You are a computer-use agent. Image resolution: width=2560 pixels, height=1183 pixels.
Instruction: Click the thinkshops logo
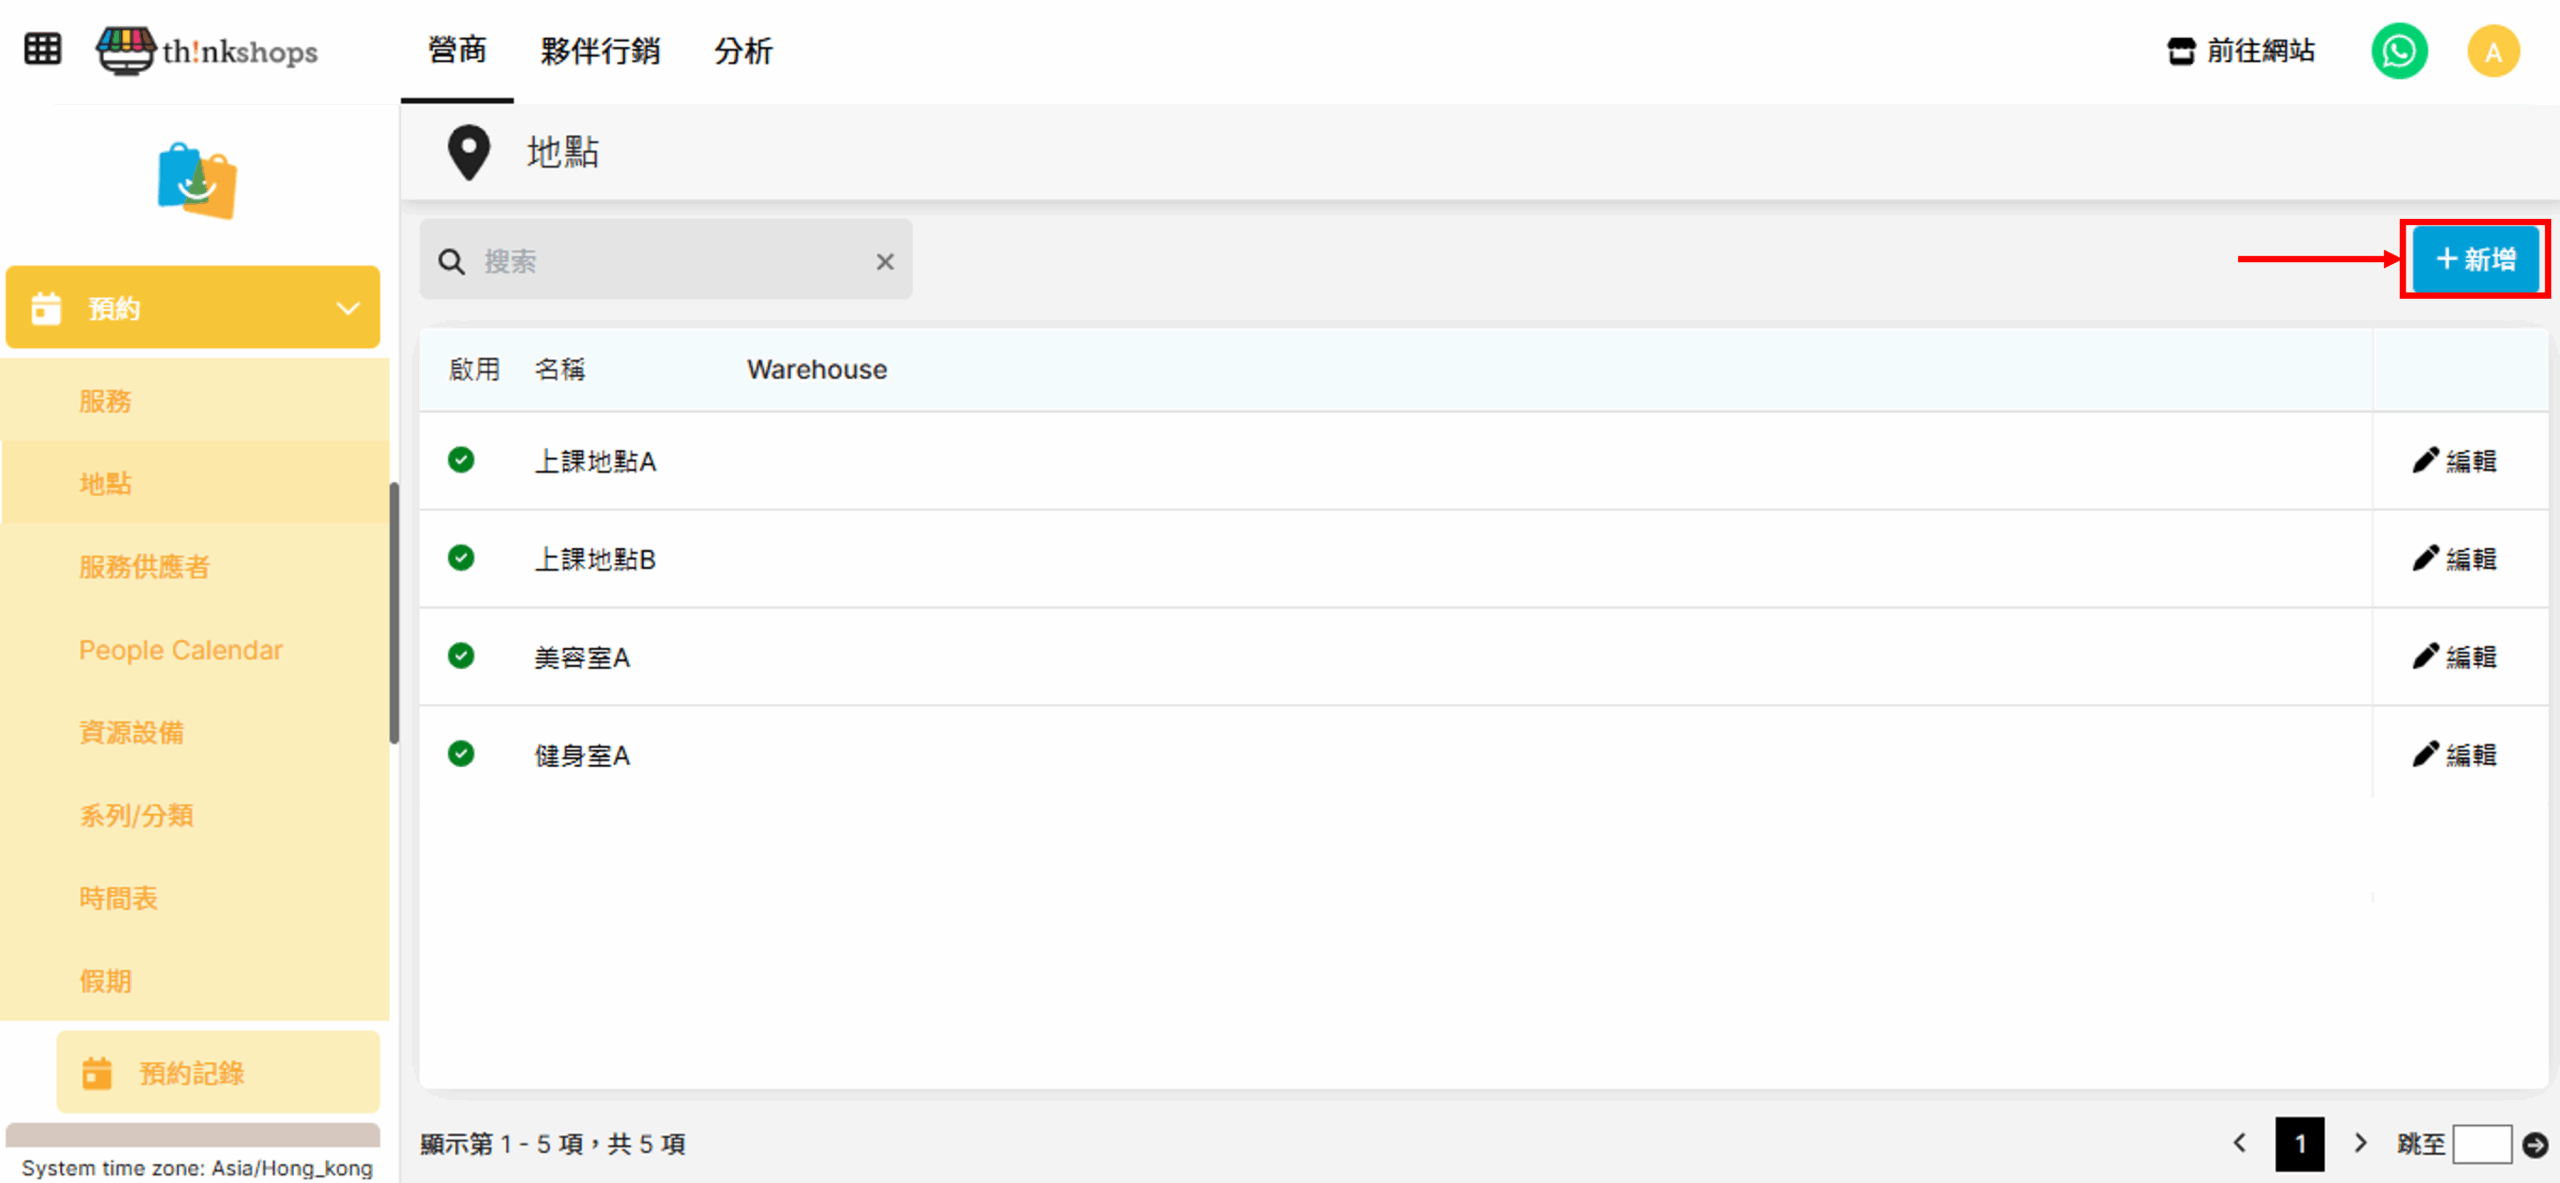(207, 50)
